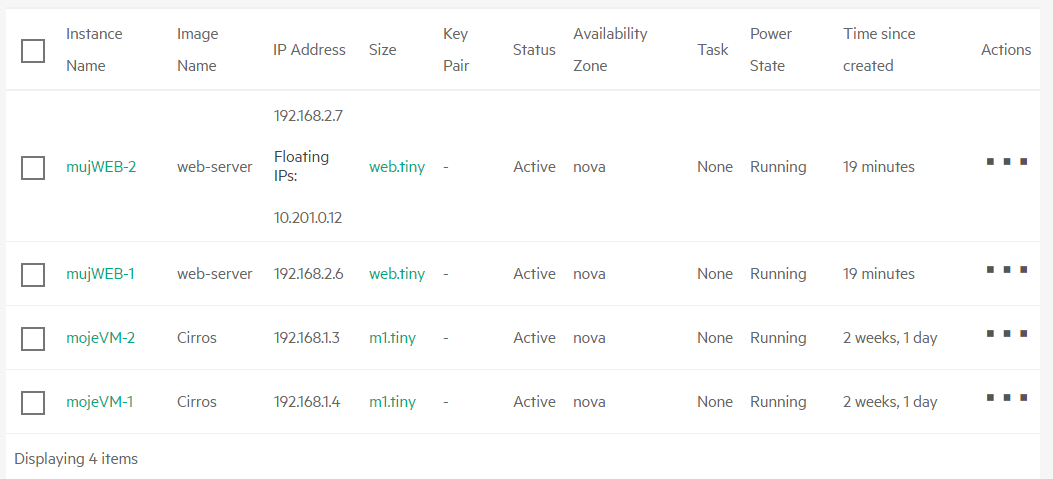This screenshot has width=1053, height=479.
Task: Select mojeVM-2 using its checkbox
Action: point(33,339)
